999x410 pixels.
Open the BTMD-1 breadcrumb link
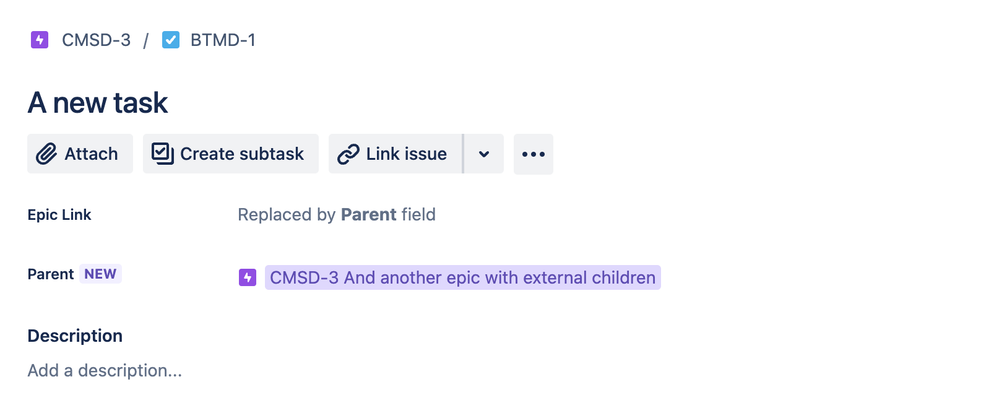(223, 40)
